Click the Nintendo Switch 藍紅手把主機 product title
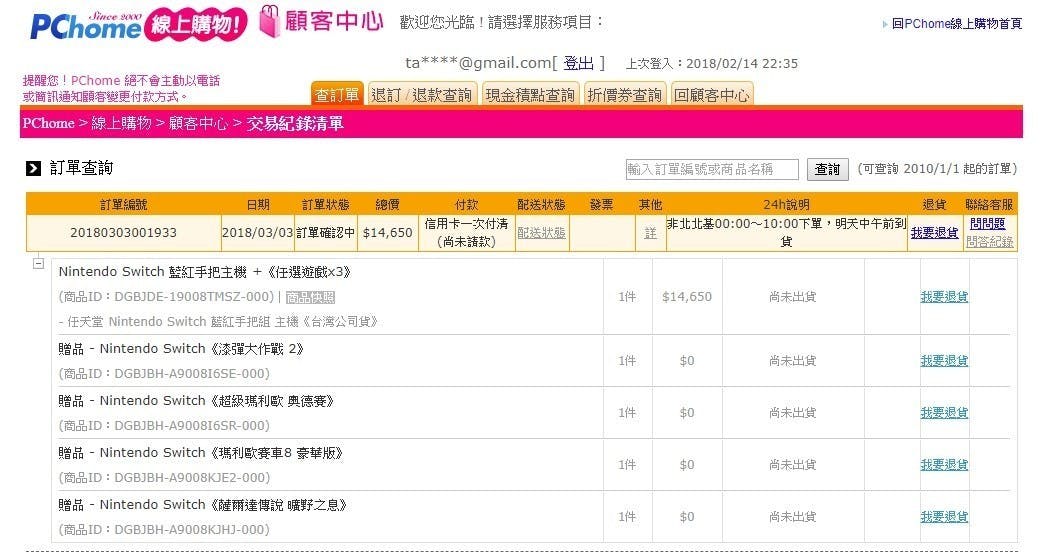 pyautogui.click(x=205, y=272)
